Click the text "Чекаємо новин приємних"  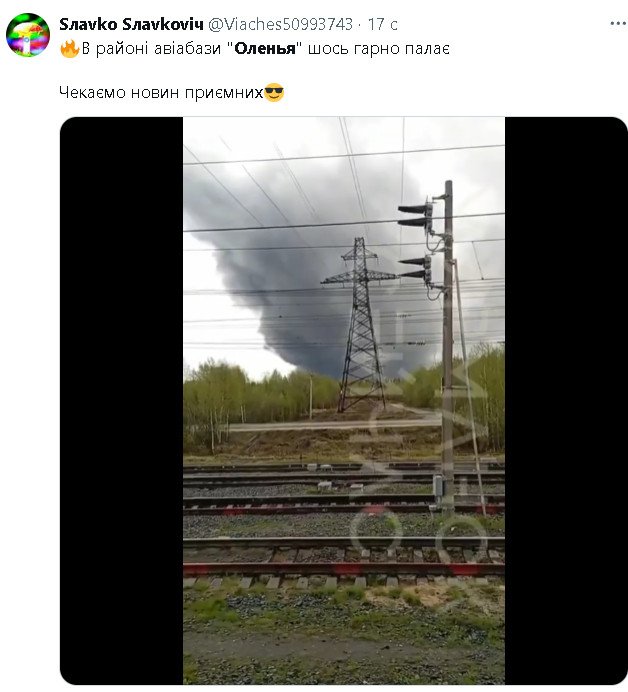tap(161, 93)
